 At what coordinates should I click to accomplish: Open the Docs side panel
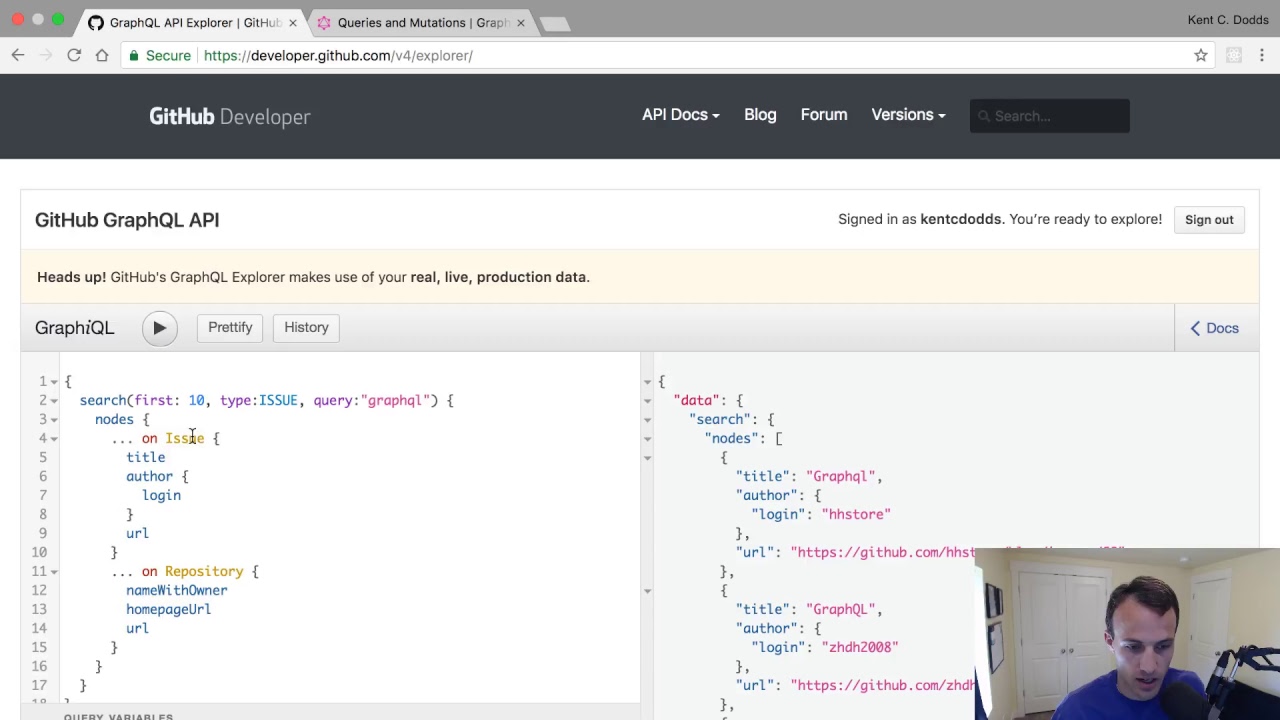pos(1215,328)
